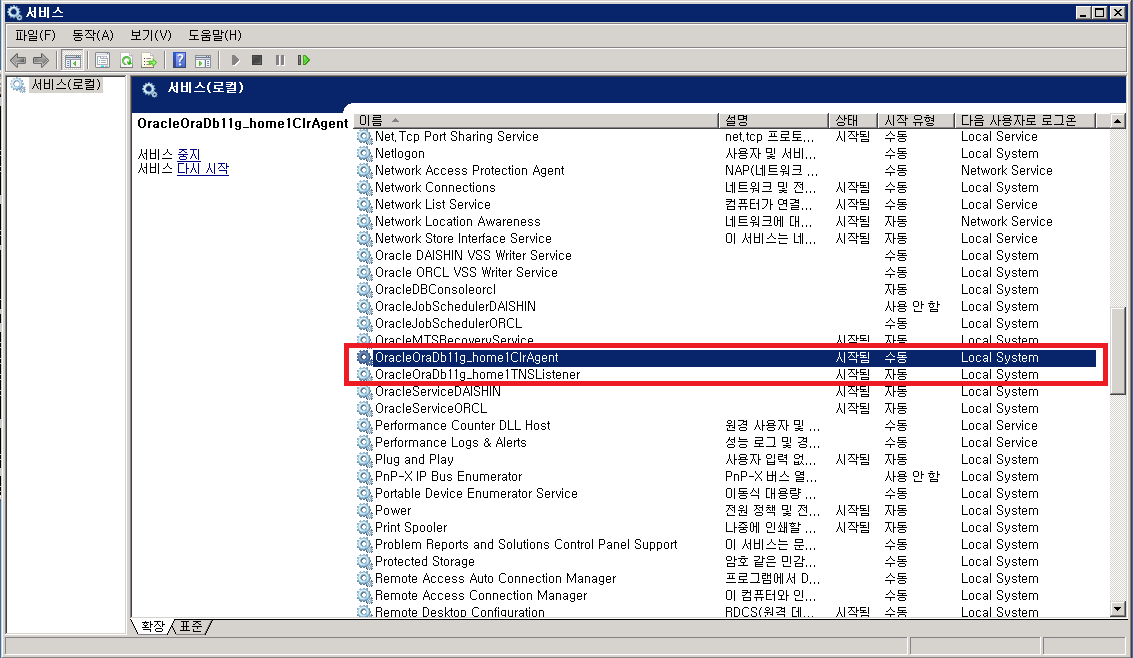This screenshot has height=658, width=1133.
Task: Select Portable Device Enumerator Service row
Action: click(x=726, y=493)
